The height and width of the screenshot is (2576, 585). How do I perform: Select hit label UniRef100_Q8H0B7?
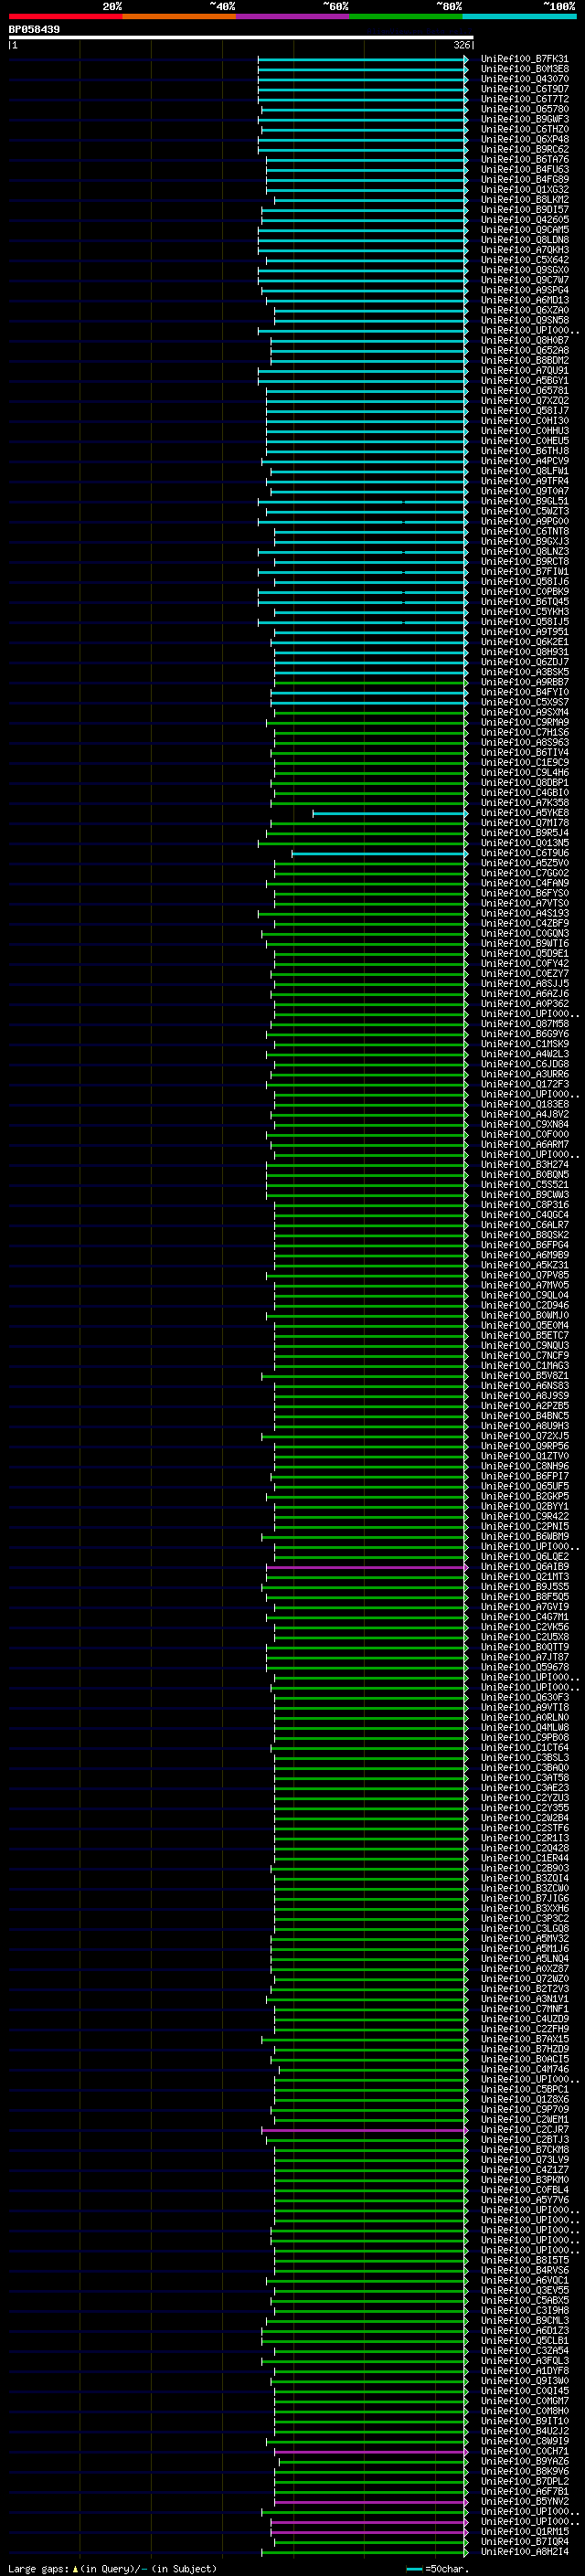pyautogui.click(x=525, y=341)
